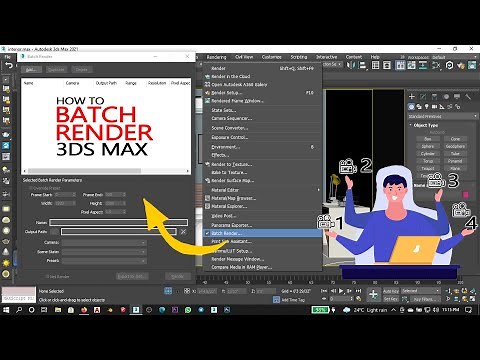Open the Camera dropdown in Batch Render
The width and height of the screenshot is (480, 360).
click(104, 243)
